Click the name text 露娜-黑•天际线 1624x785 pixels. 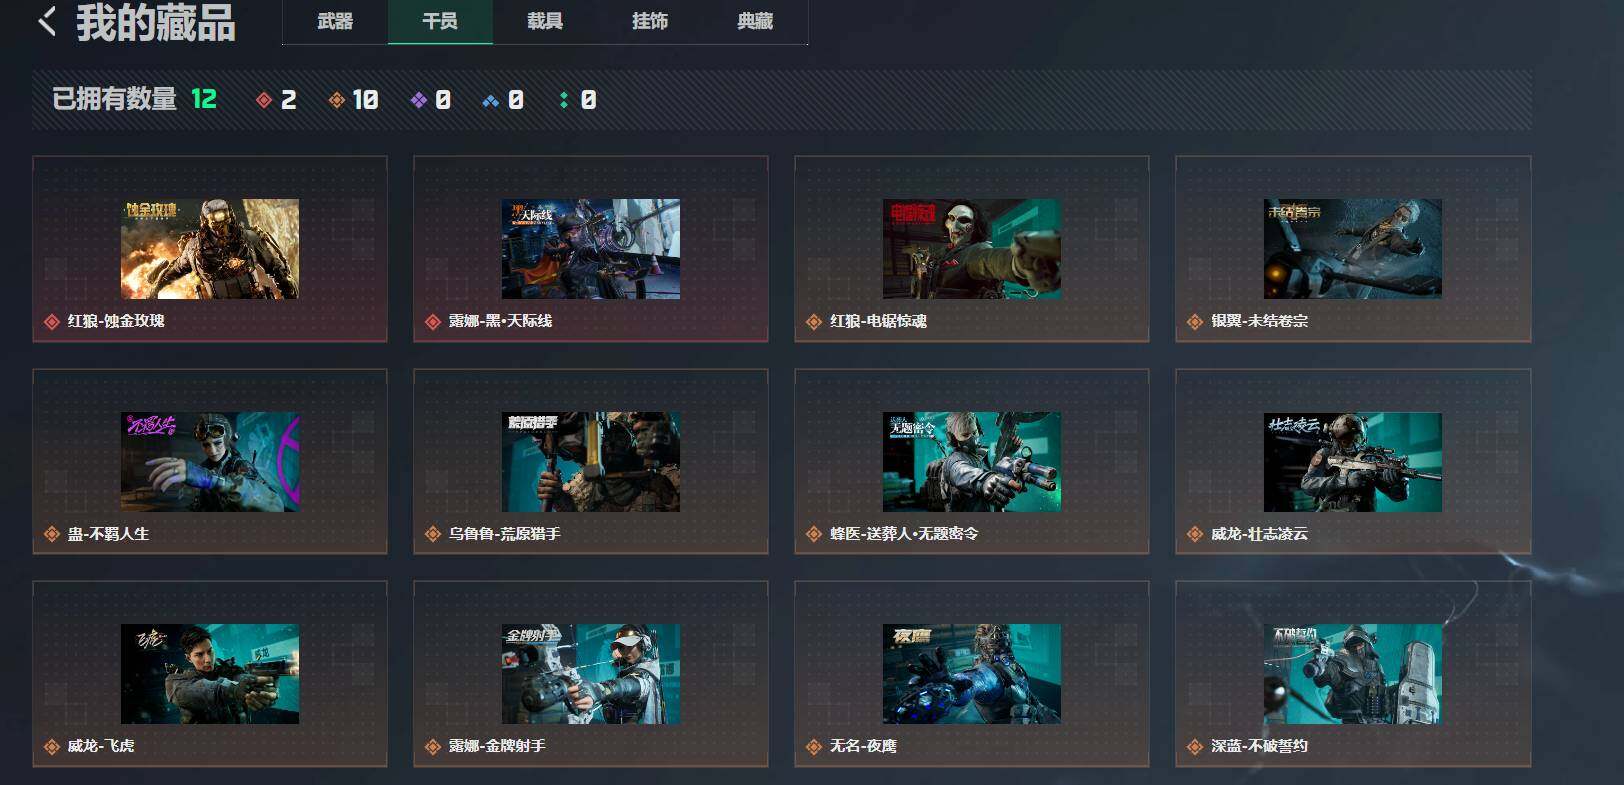(500, 321)
